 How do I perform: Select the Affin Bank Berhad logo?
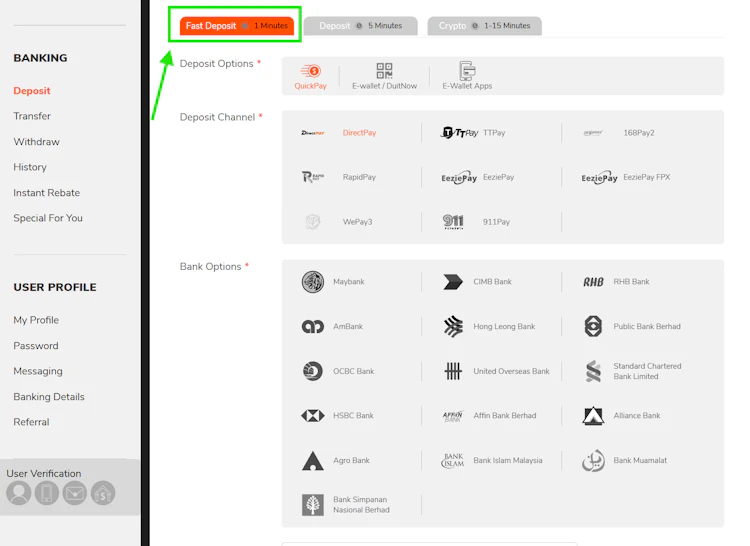click(453, 416)
